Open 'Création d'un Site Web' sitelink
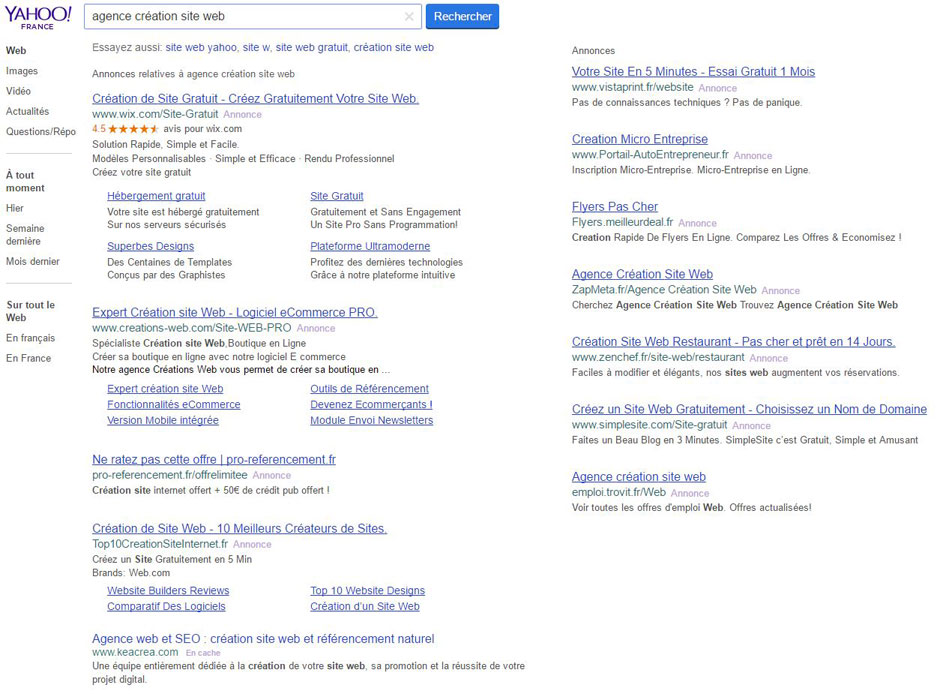 (x=365, y=607)
